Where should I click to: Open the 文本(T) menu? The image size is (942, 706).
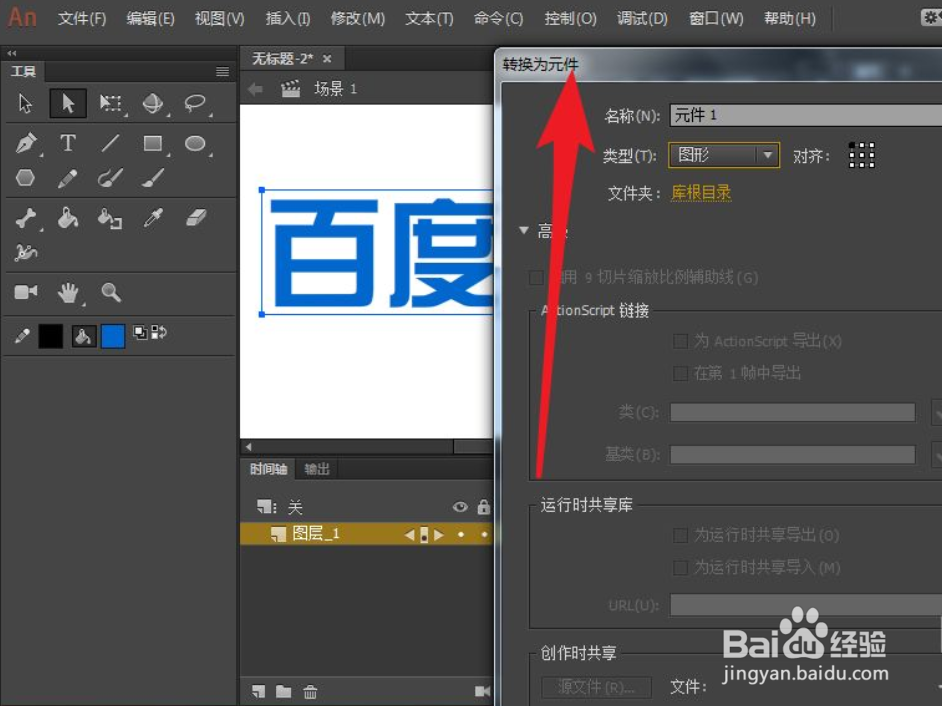(x=429, y=19)
